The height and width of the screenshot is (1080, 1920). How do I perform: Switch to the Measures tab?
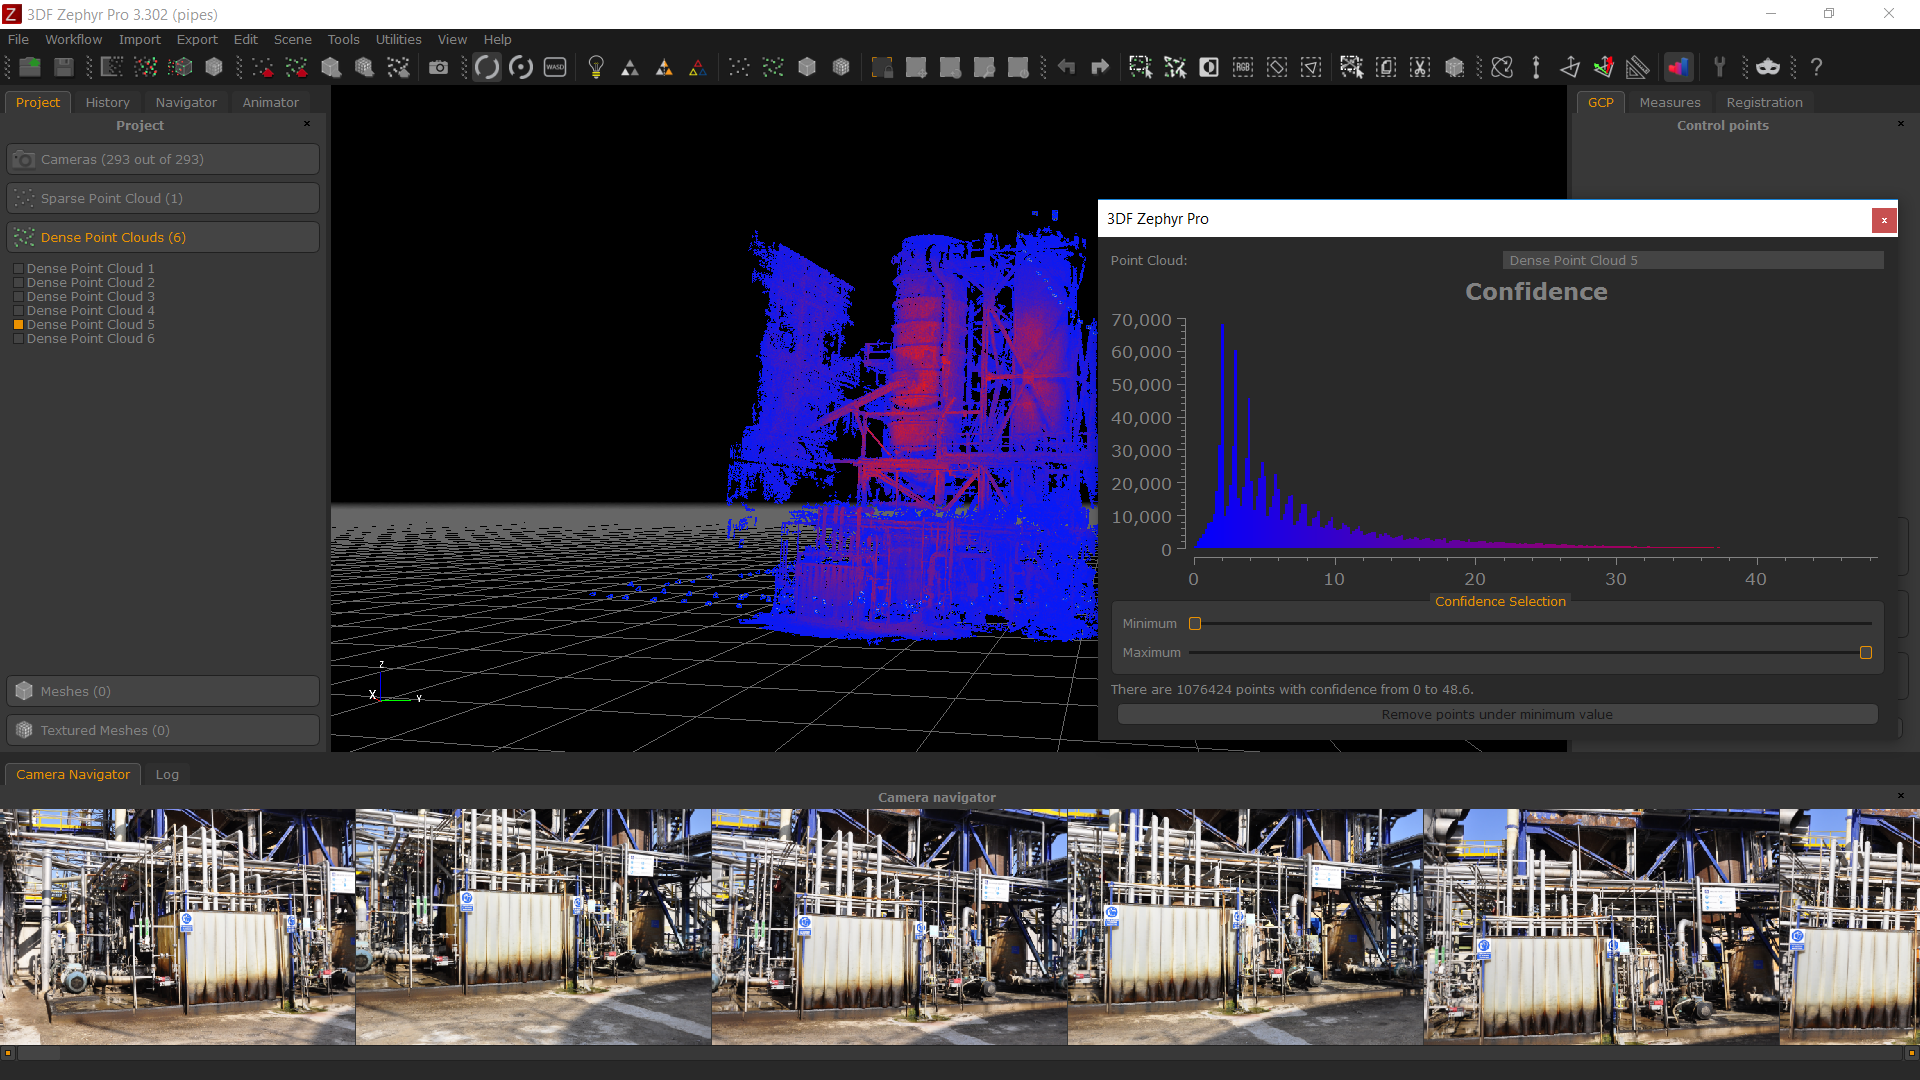pos(1669,102)
